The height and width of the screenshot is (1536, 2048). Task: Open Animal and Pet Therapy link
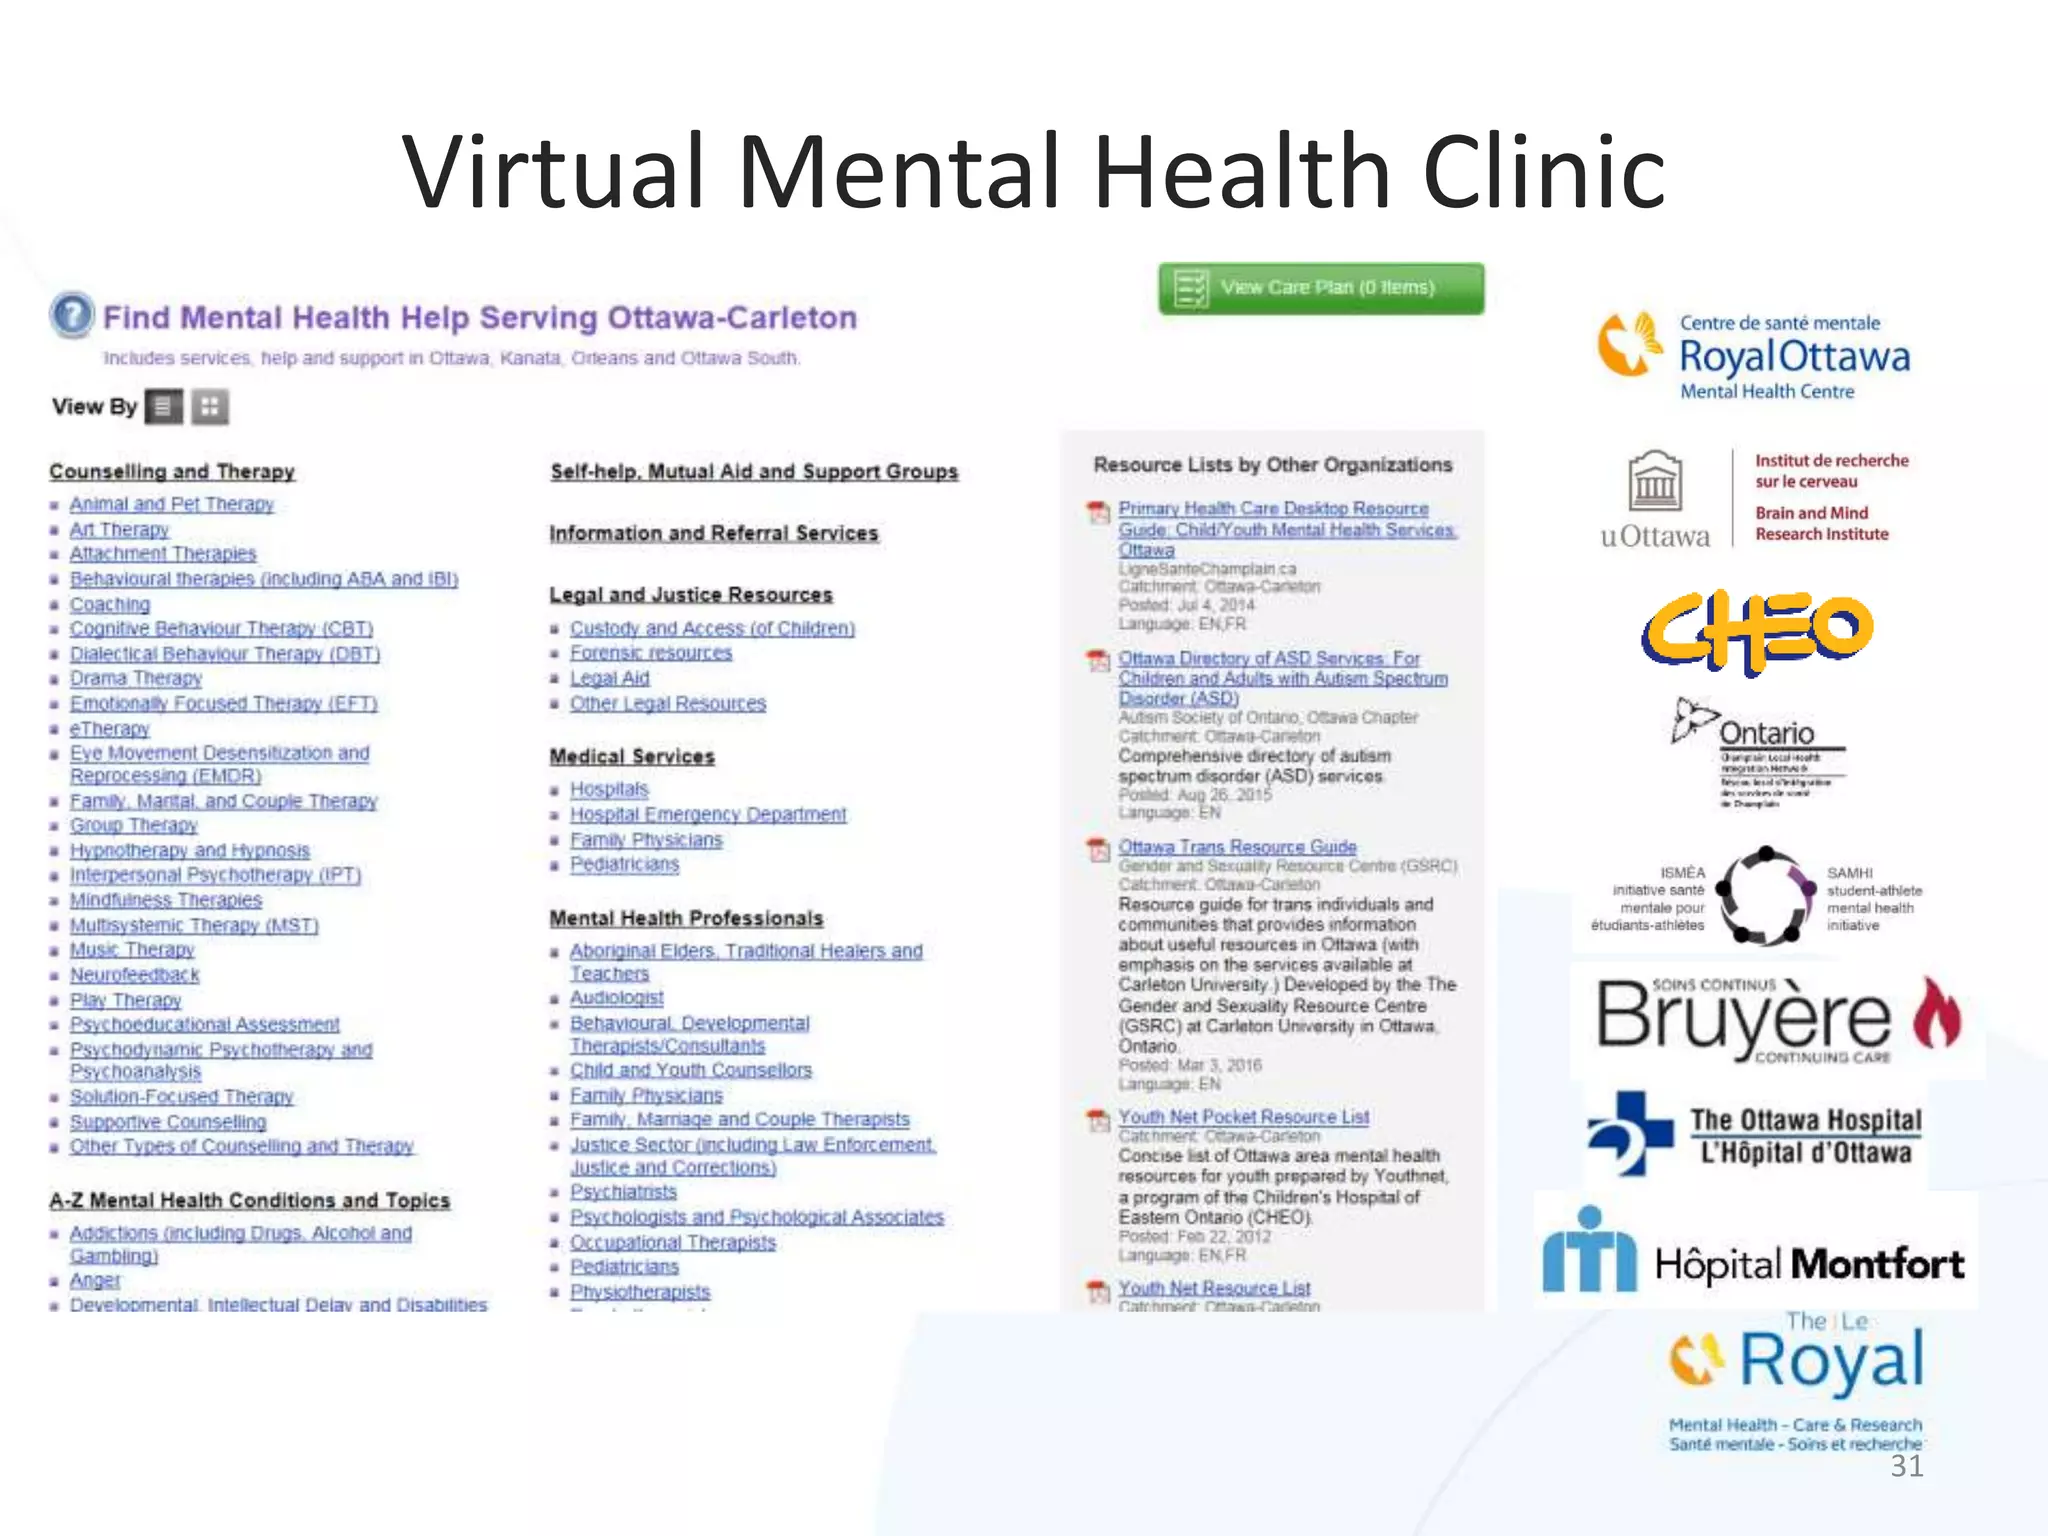[171, 504]
